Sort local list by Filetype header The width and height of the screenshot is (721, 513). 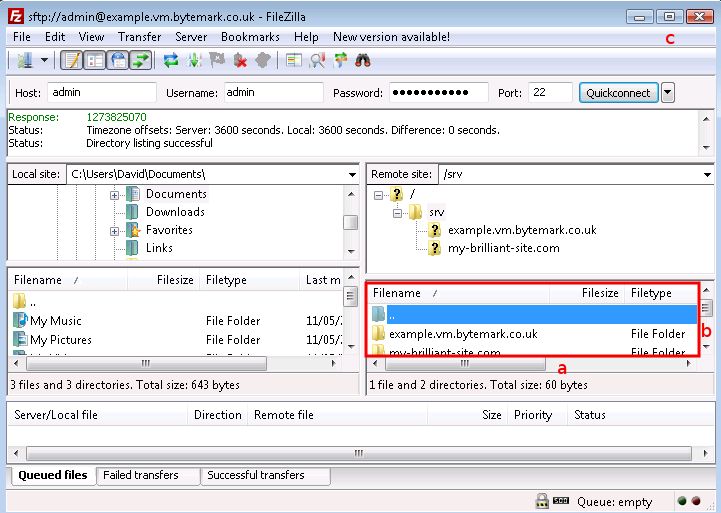click(x=249, y=280)
